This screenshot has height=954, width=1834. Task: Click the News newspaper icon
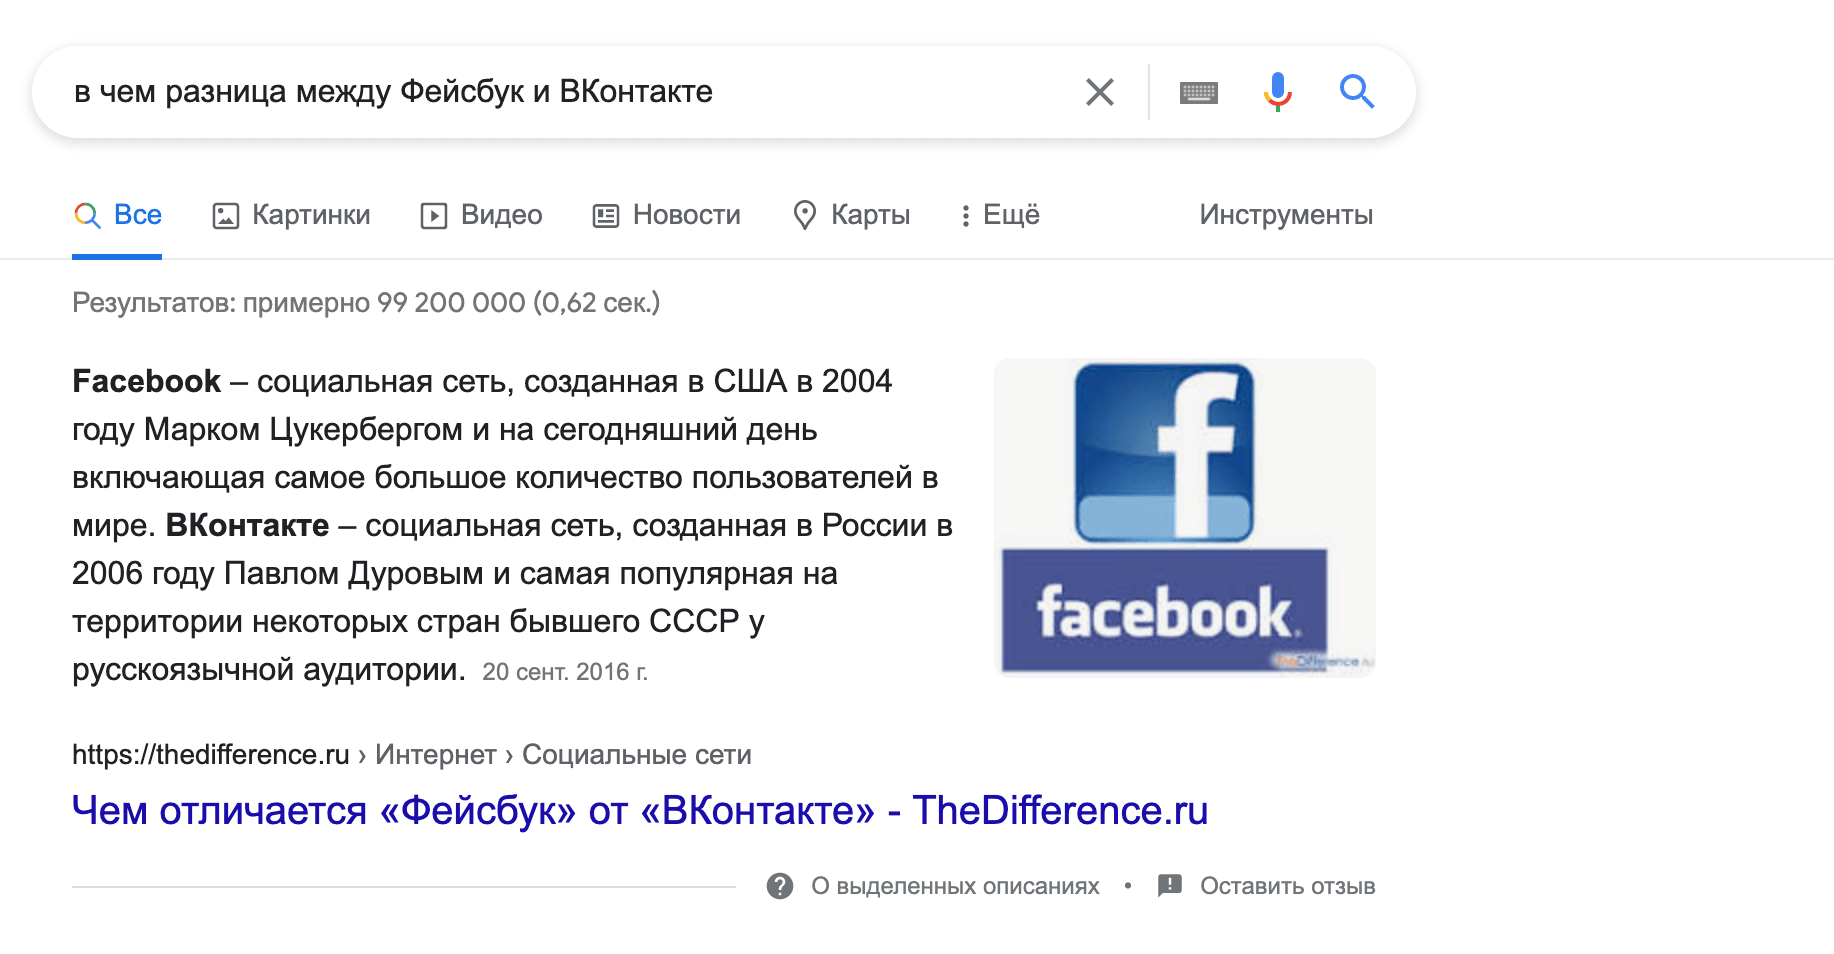tap(606, 215)
